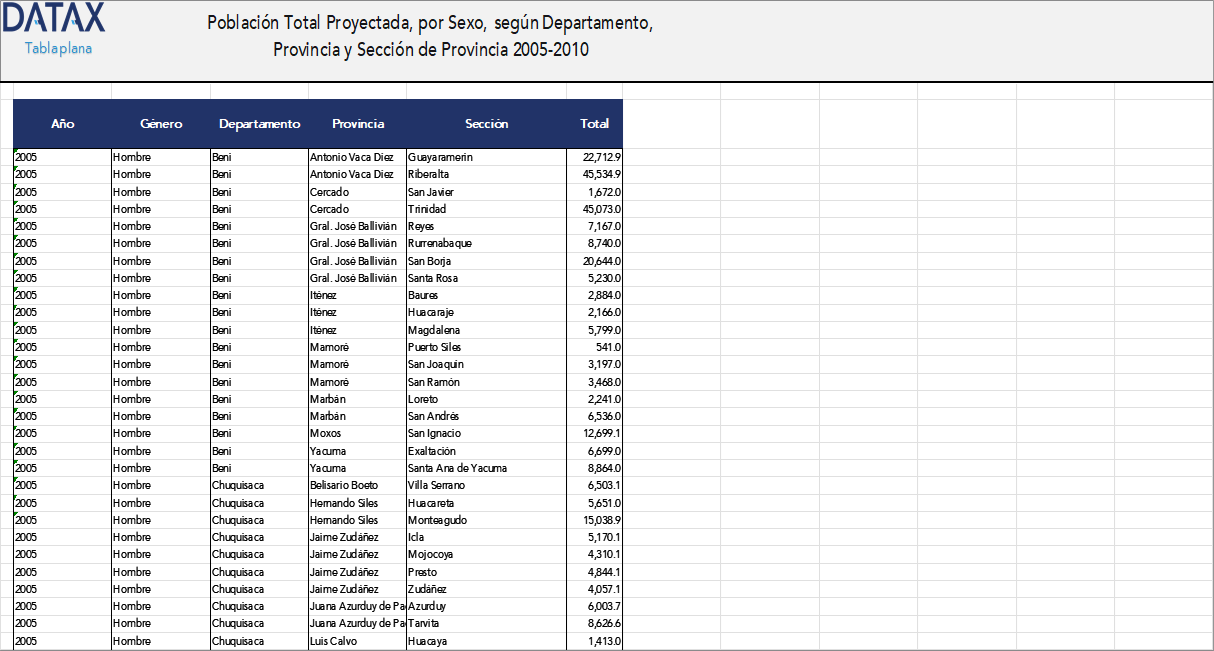Click the DATAX logo
This screenshot has height=651, width=1214.
coord(55,18)
